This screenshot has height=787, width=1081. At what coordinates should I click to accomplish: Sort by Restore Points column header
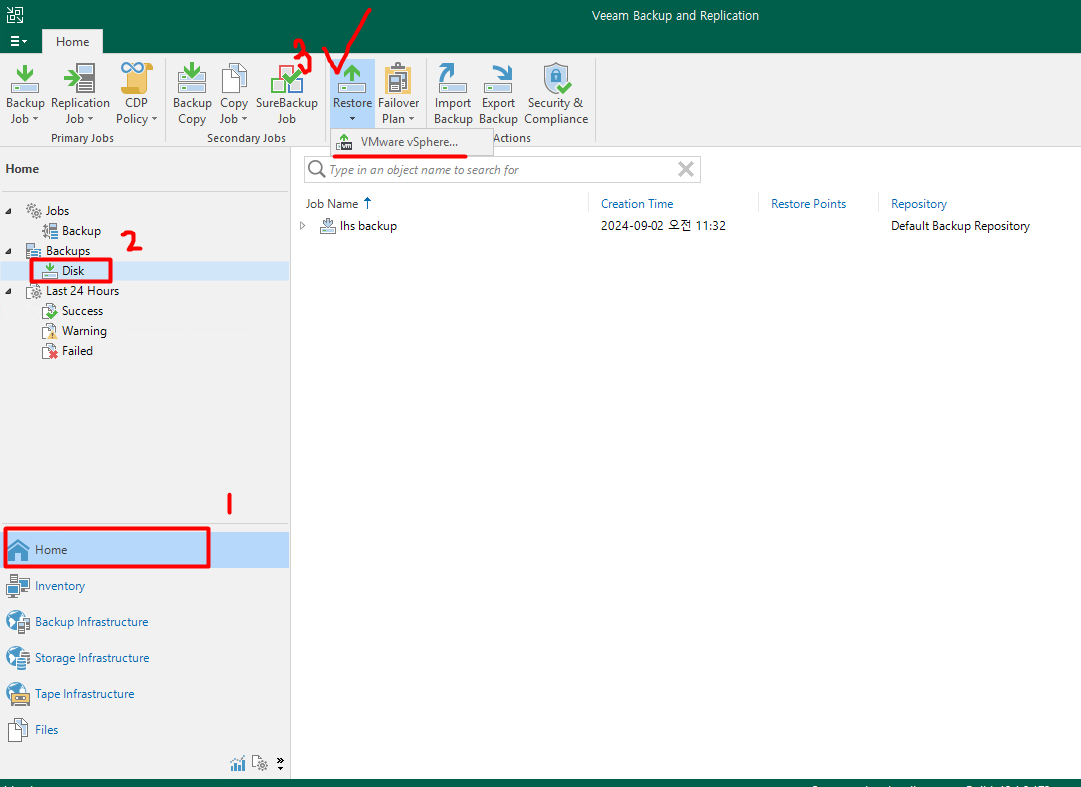pos(808,203)
